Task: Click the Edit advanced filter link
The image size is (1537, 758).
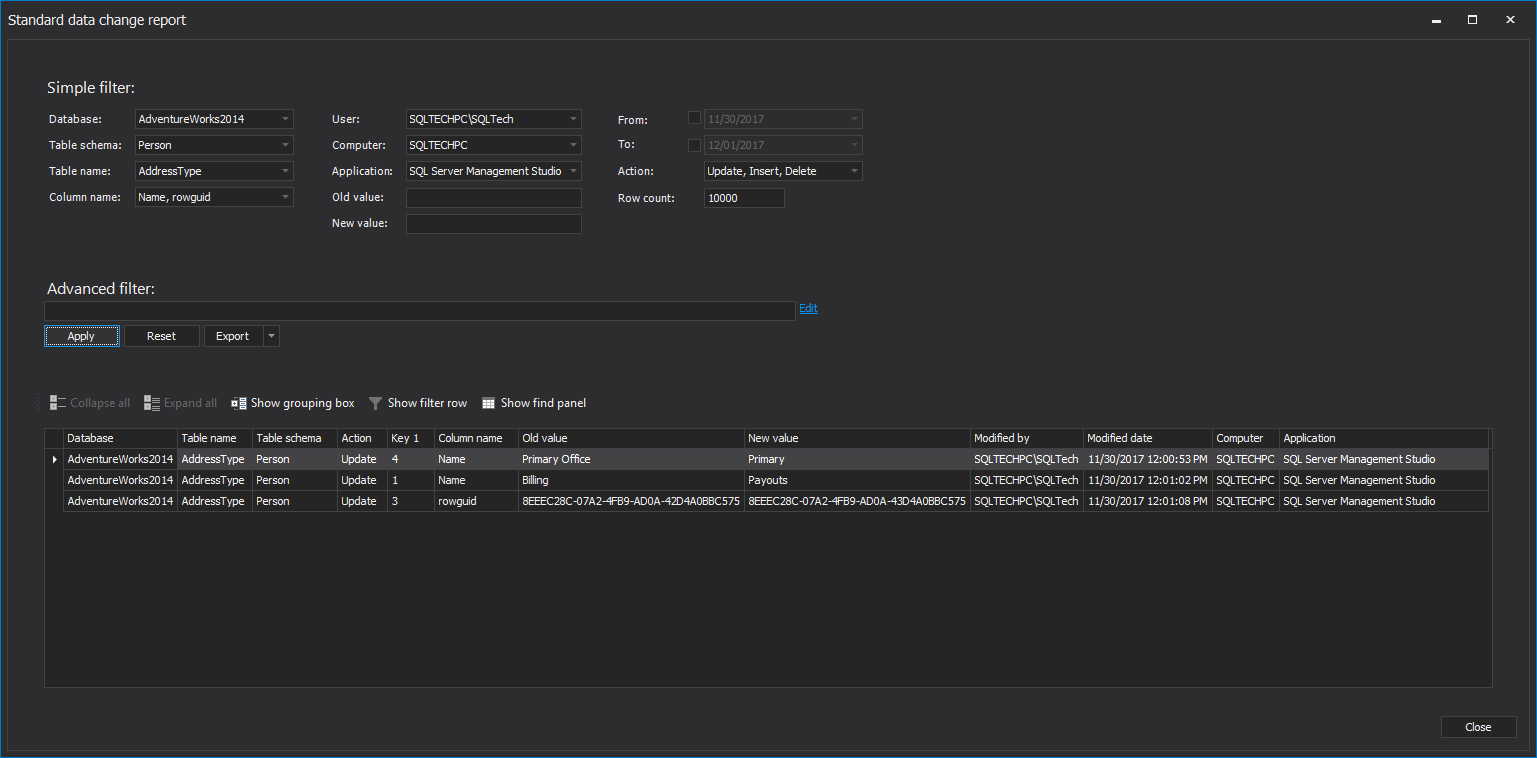Action: [808, 308]
